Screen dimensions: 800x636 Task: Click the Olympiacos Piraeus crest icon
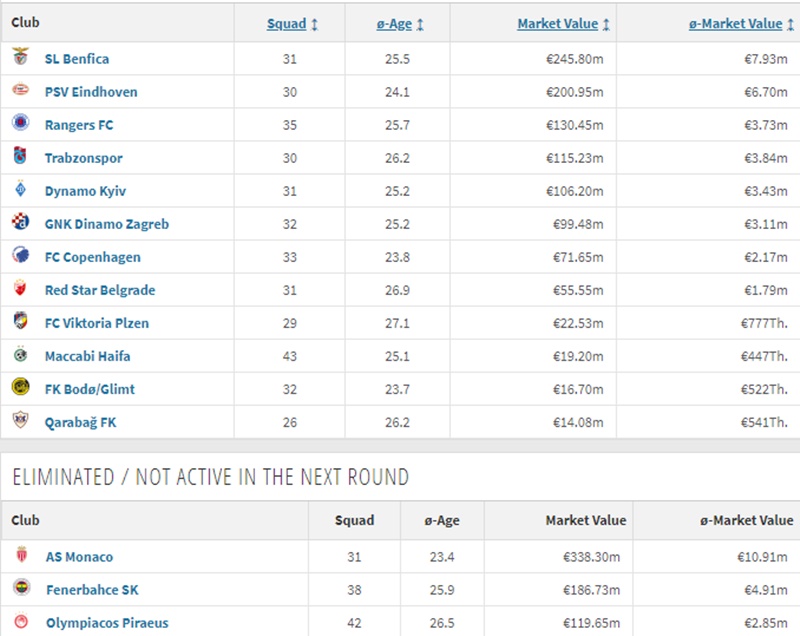(x=21, y=622)
